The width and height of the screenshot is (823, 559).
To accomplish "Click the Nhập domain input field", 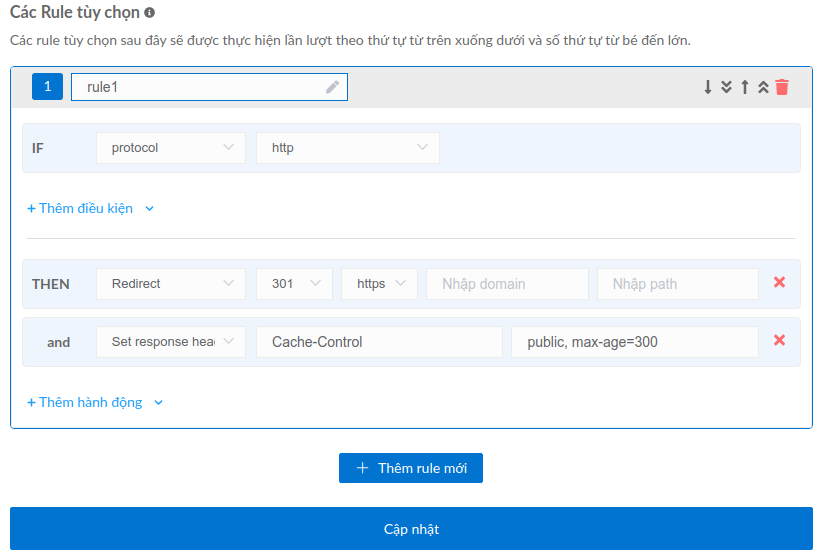I will pos(508,284).
